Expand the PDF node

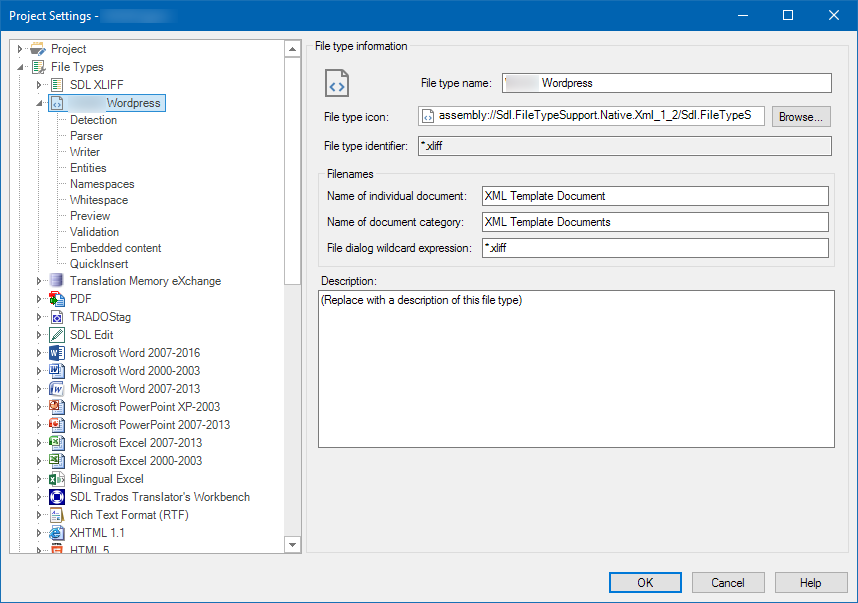tap(39, 299)
